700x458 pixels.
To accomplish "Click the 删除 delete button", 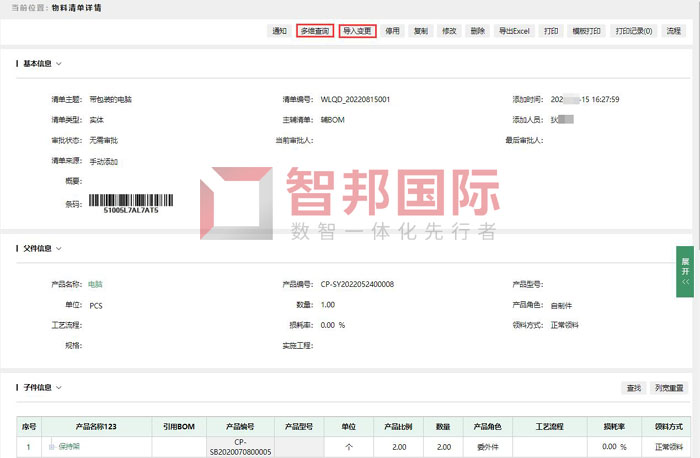I will tap(477, 31).
